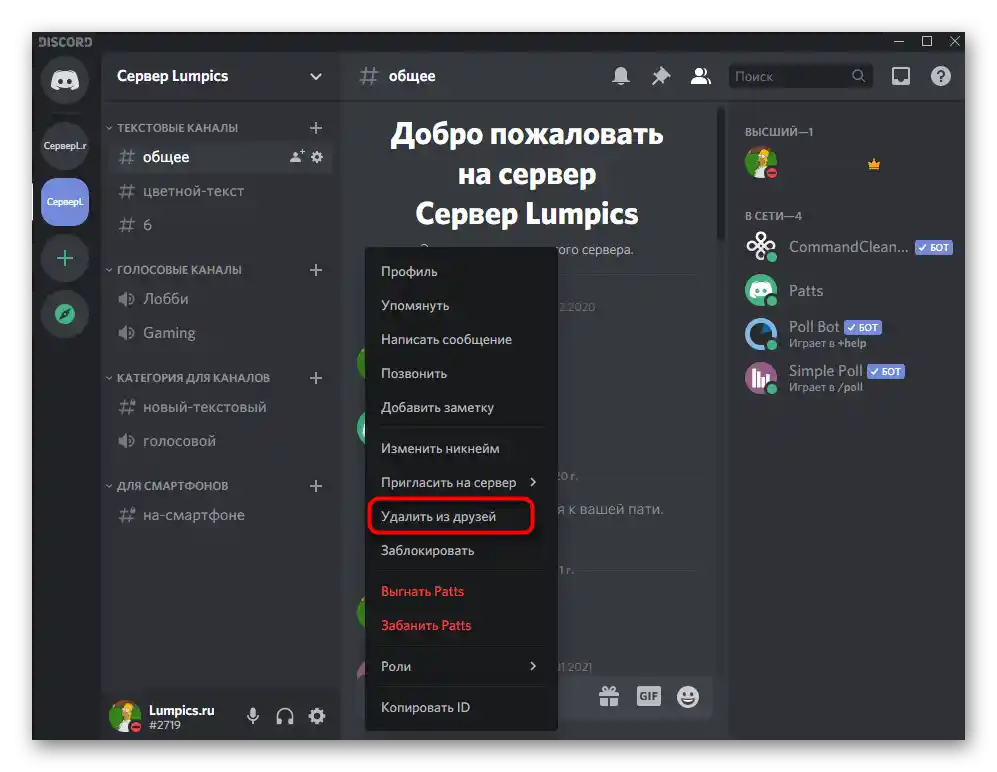Select the first СерверL.r server icon
The width and height of the screenshot is (997, 772).
click(65, 146)
